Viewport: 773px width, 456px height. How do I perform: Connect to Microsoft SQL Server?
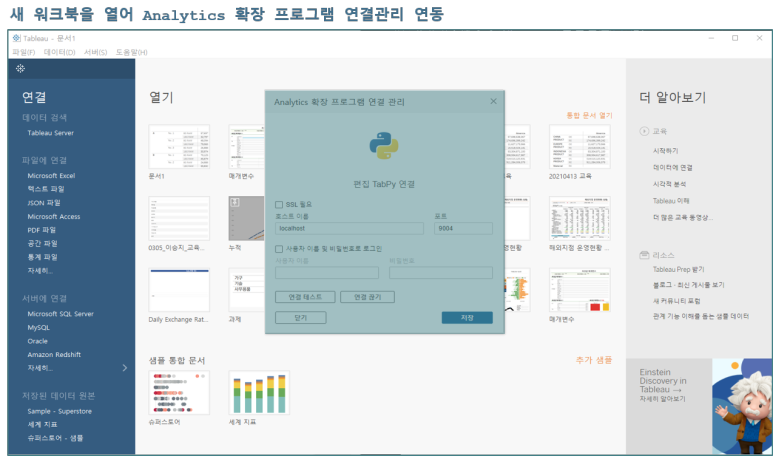click(60, 314)
